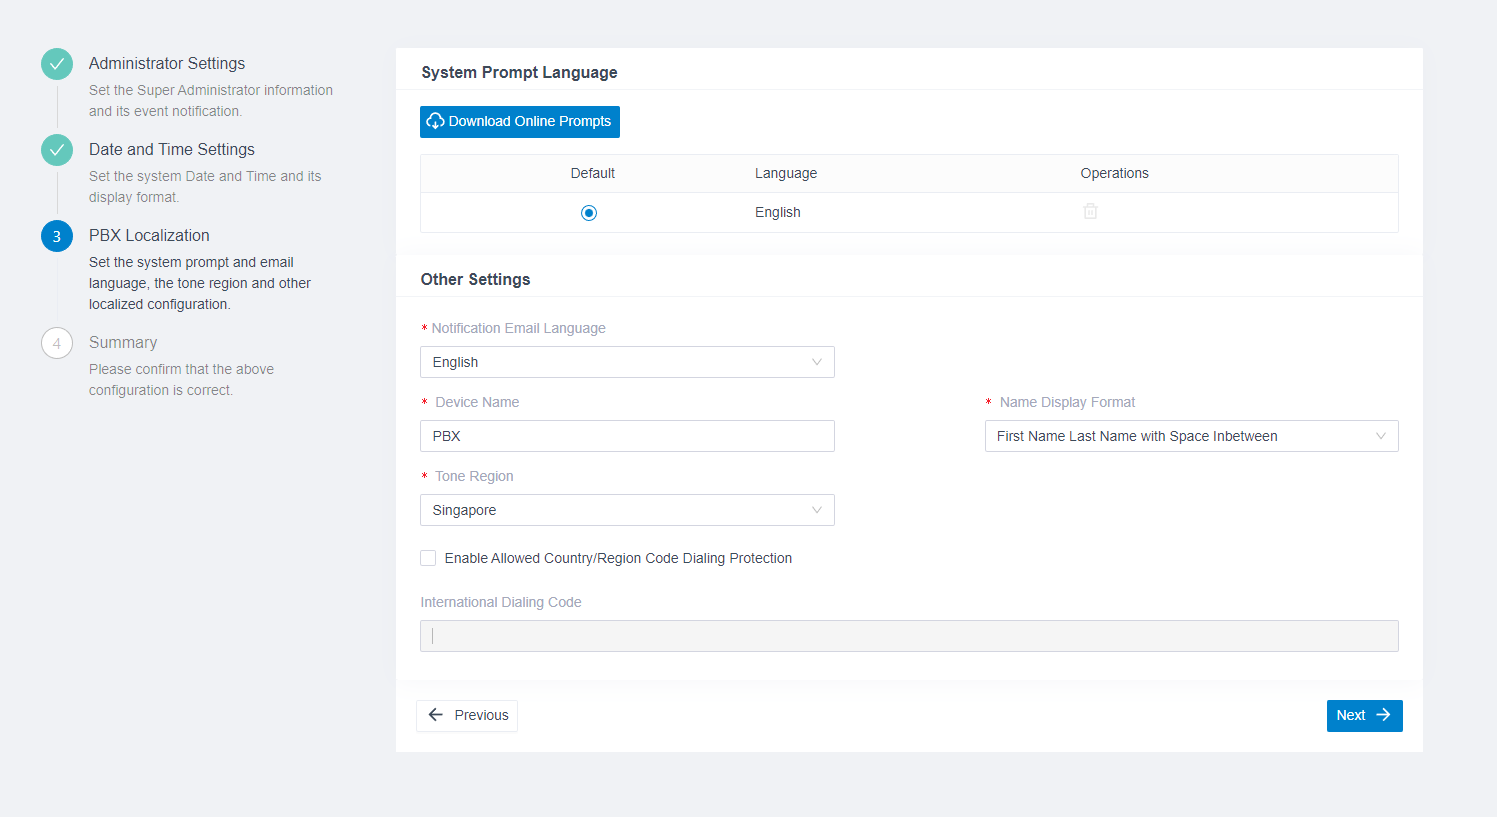Jump to the Date and Time Settings step
This screenshot has width=1497, height=817.
click(172, 149)
